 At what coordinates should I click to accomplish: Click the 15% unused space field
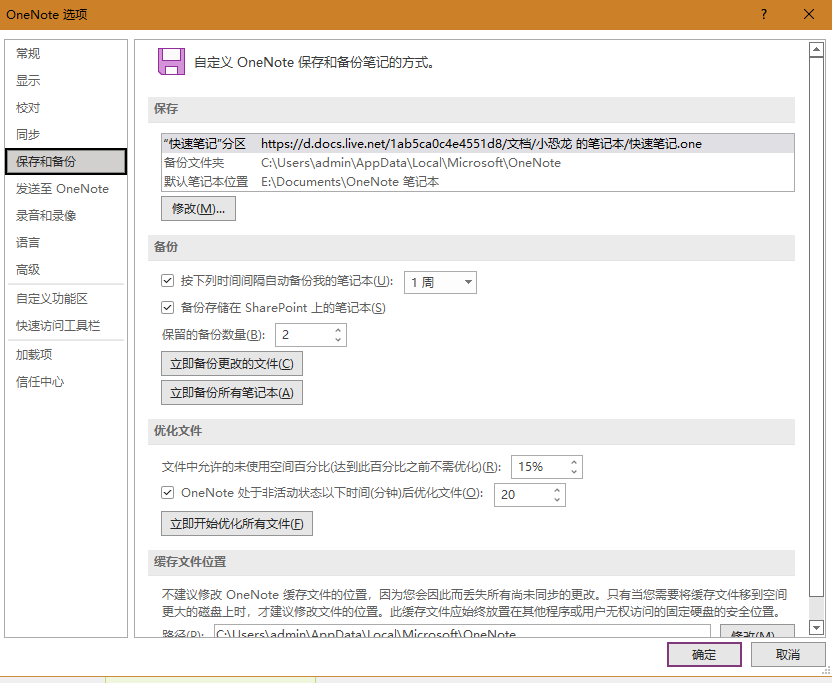(540, 467)
